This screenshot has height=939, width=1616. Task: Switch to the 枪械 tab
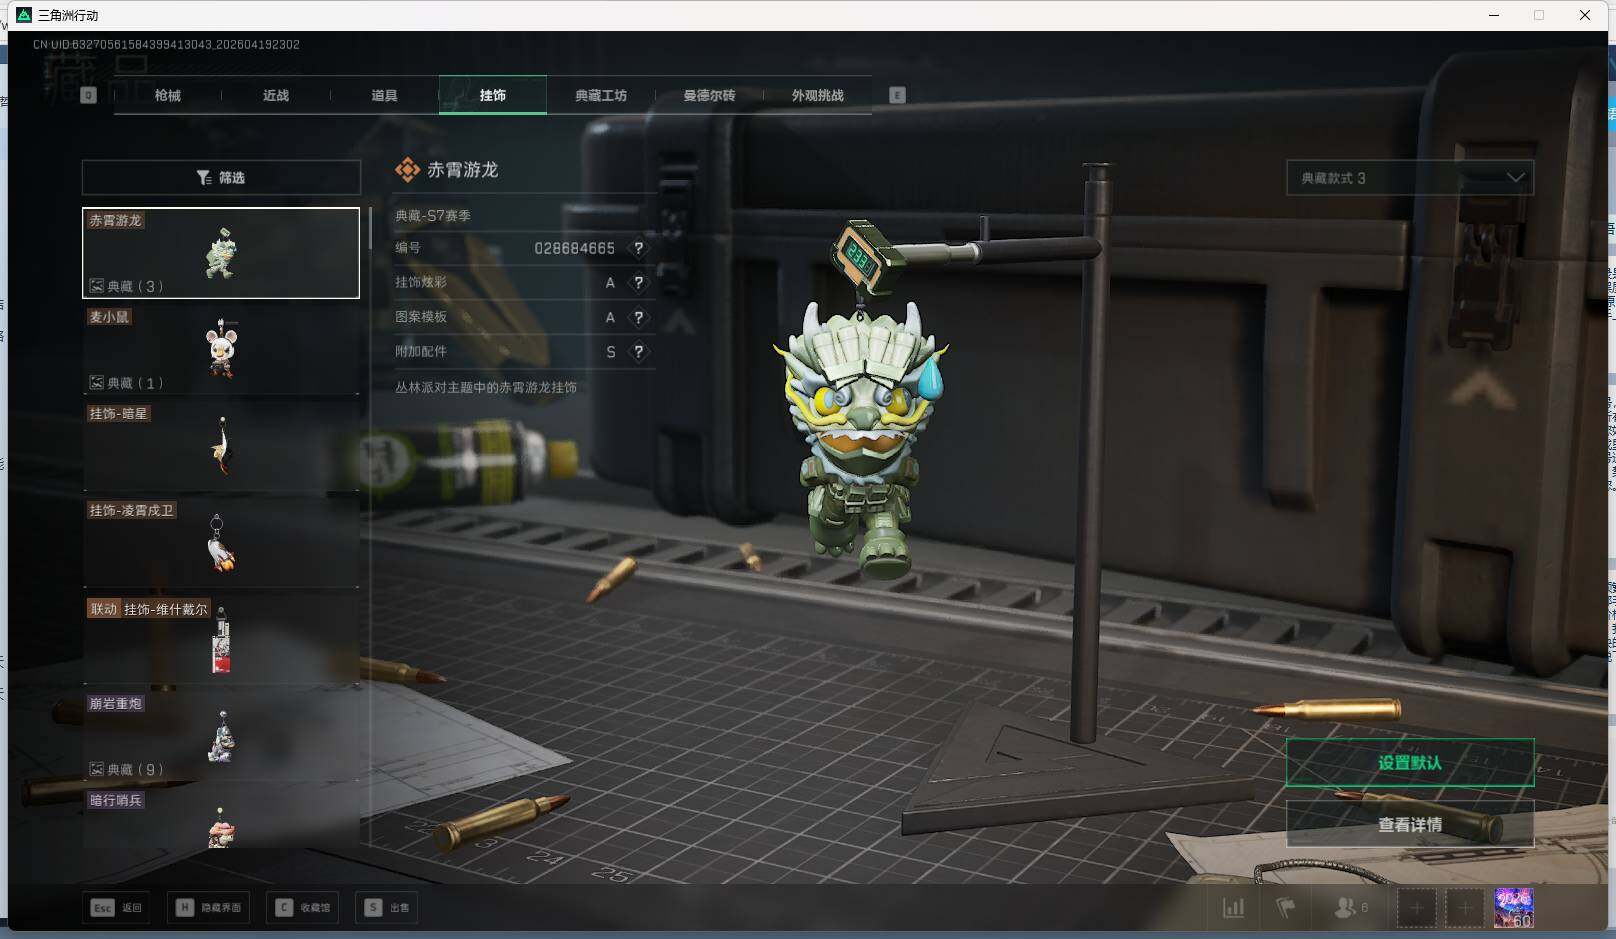[168, 95]
